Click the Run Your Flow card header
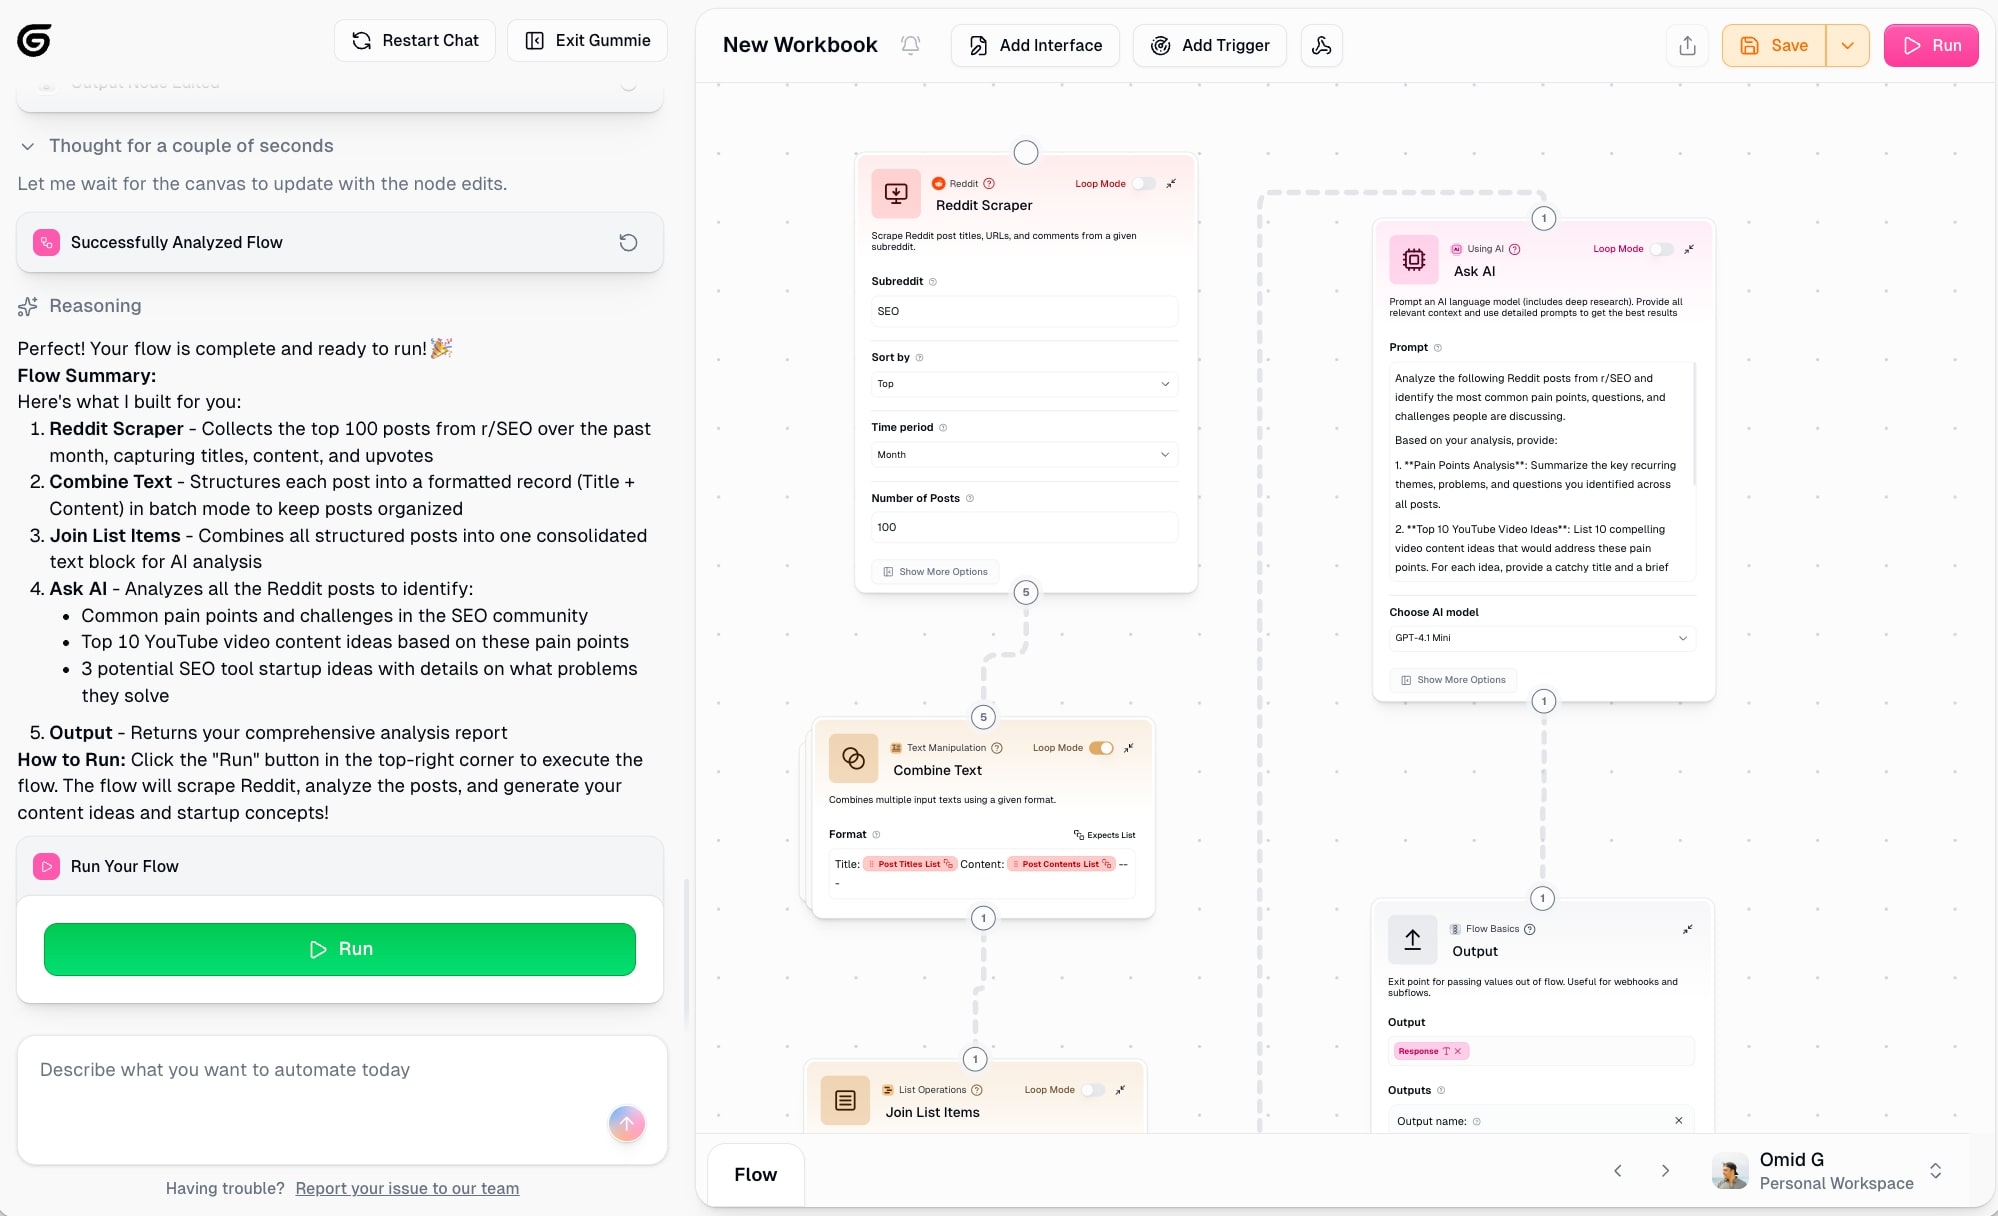 coord(340,867)
